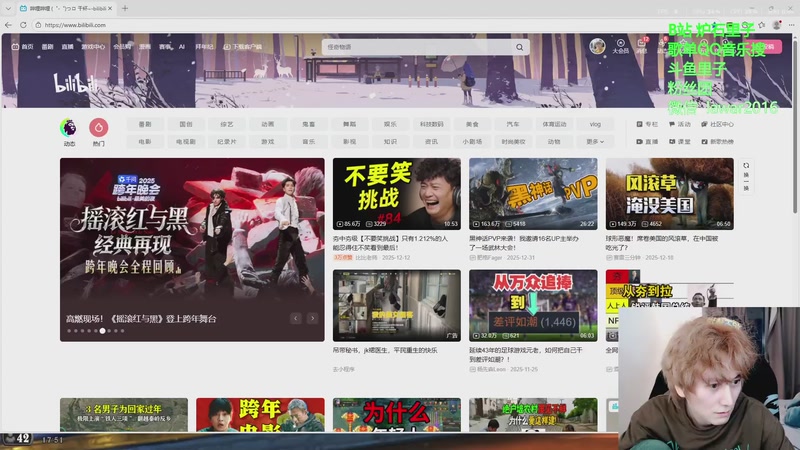Open the 摇滚红与黑 carousel banner
This screenshot has height=450, width=800.
(x=192, y=249)
